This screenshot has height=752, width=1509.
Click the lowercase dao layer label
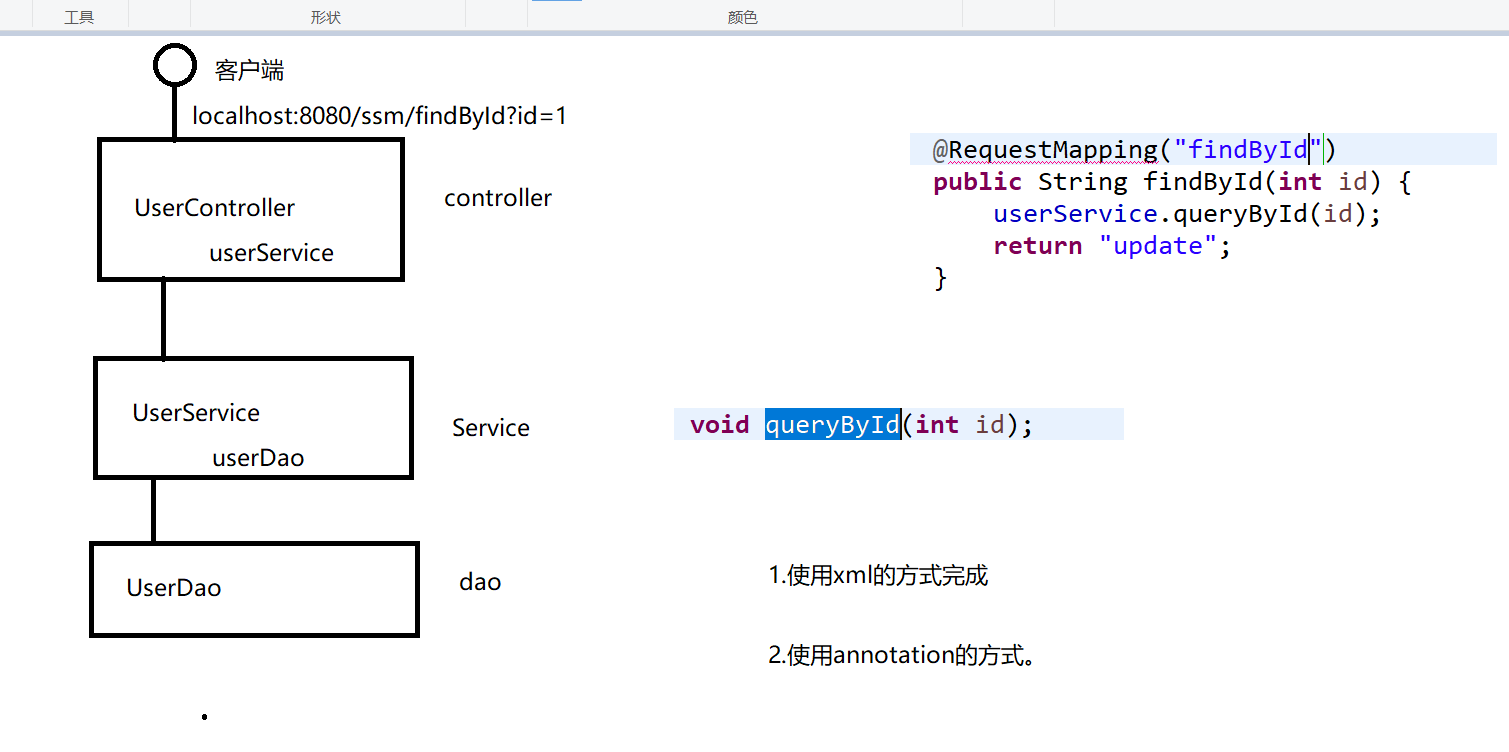click(480, 582)
